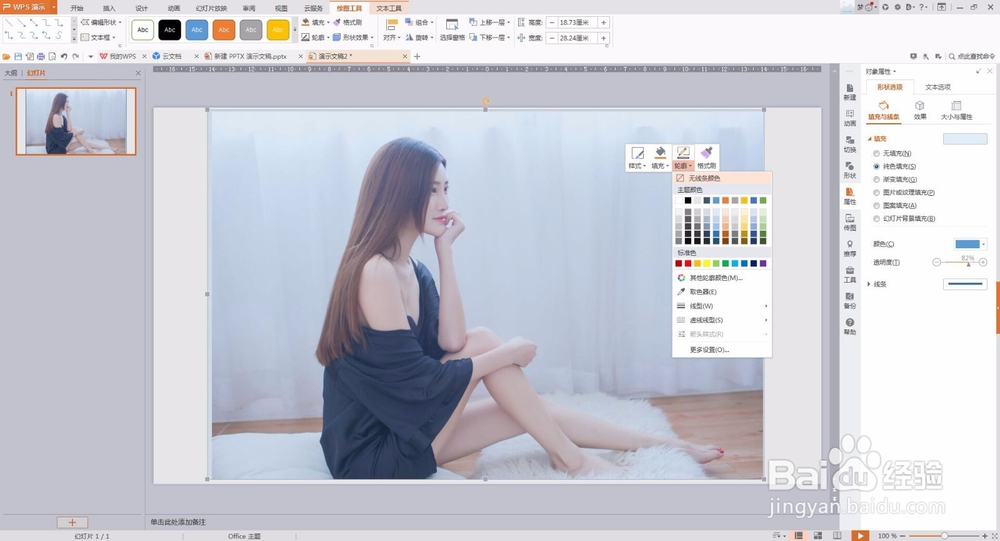The width and height of the screenshot is (1000, 541).
Task: Choose 取色器 eyedropper menu entry
Action: click(722, 292)
